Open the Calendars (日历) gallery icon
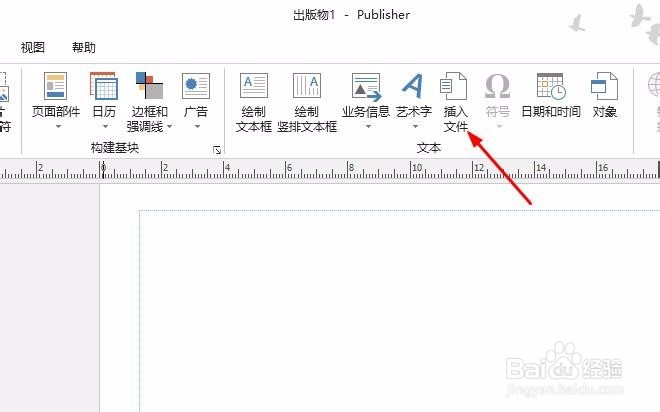Screen dimensions: 660x412 104,85
